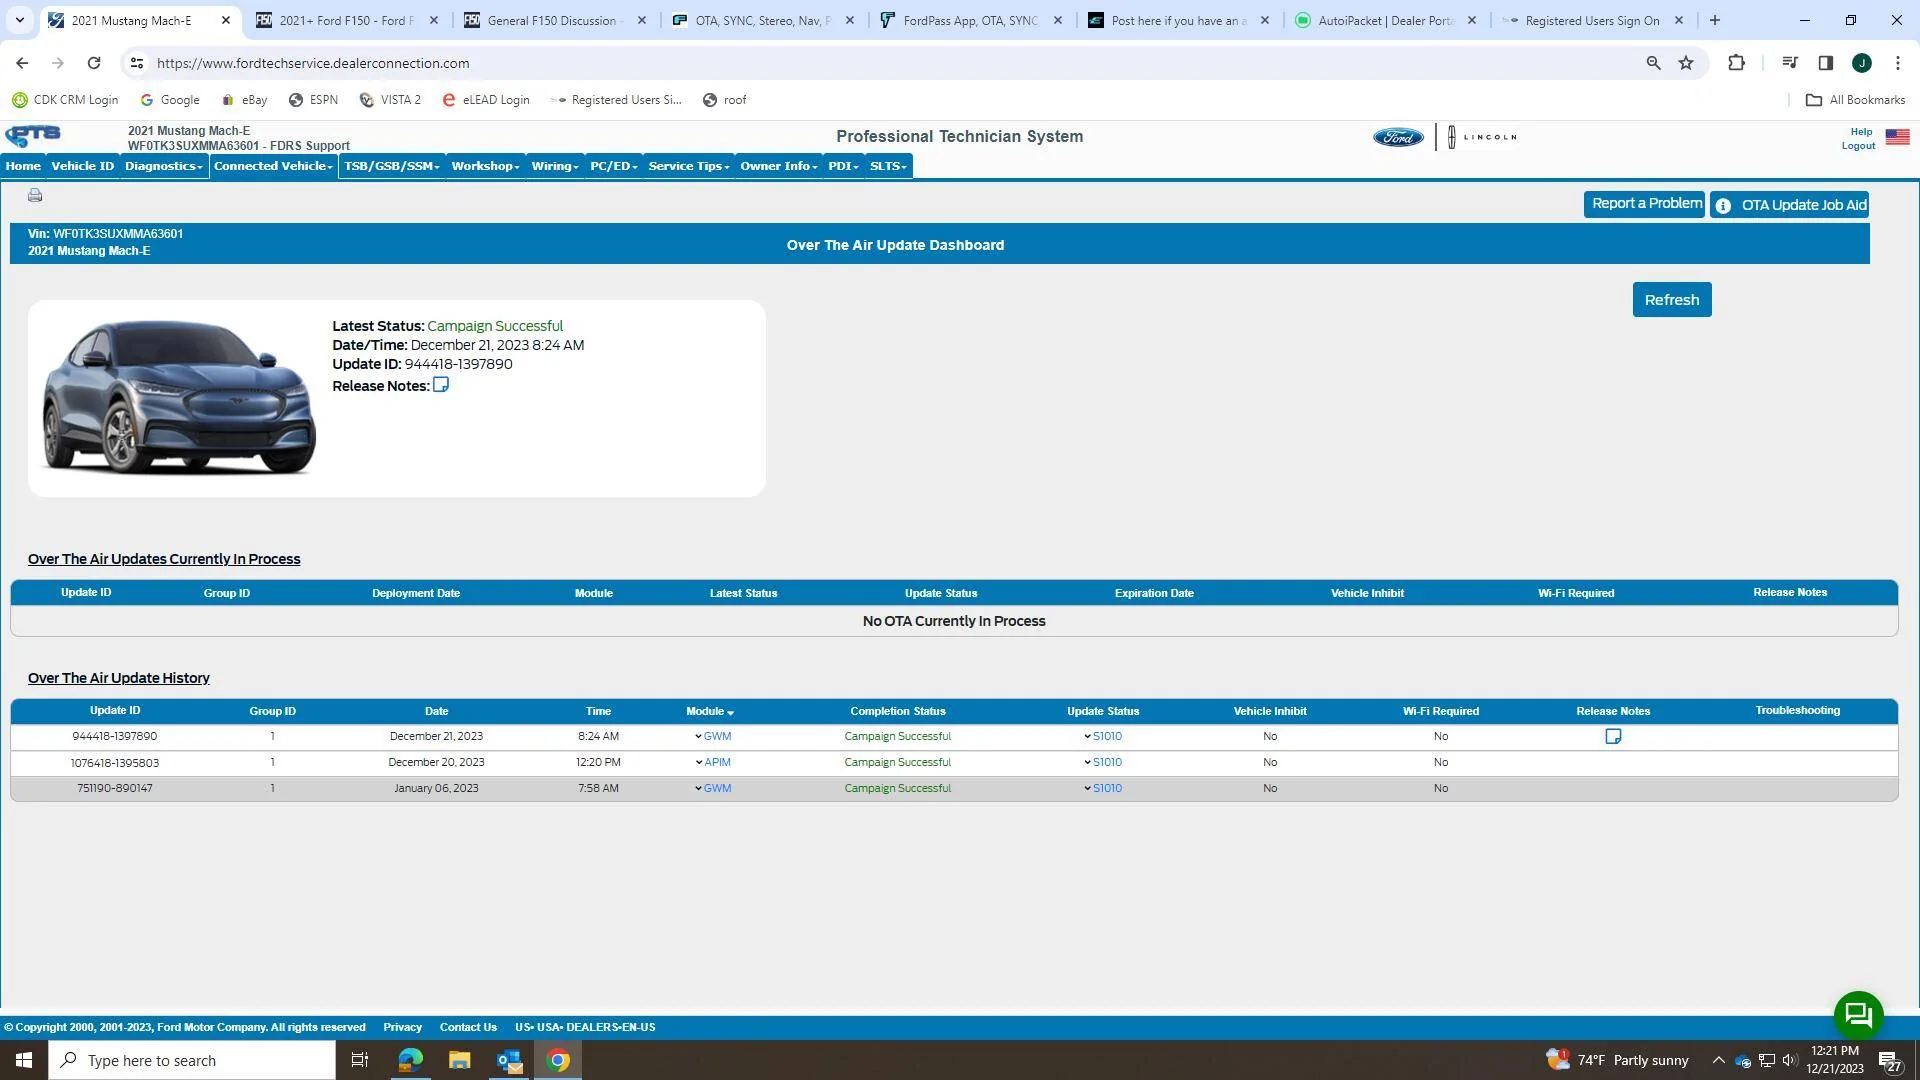Expand the Owner Info menu
Viewport: 1920px width, 1080px height.
778,166
